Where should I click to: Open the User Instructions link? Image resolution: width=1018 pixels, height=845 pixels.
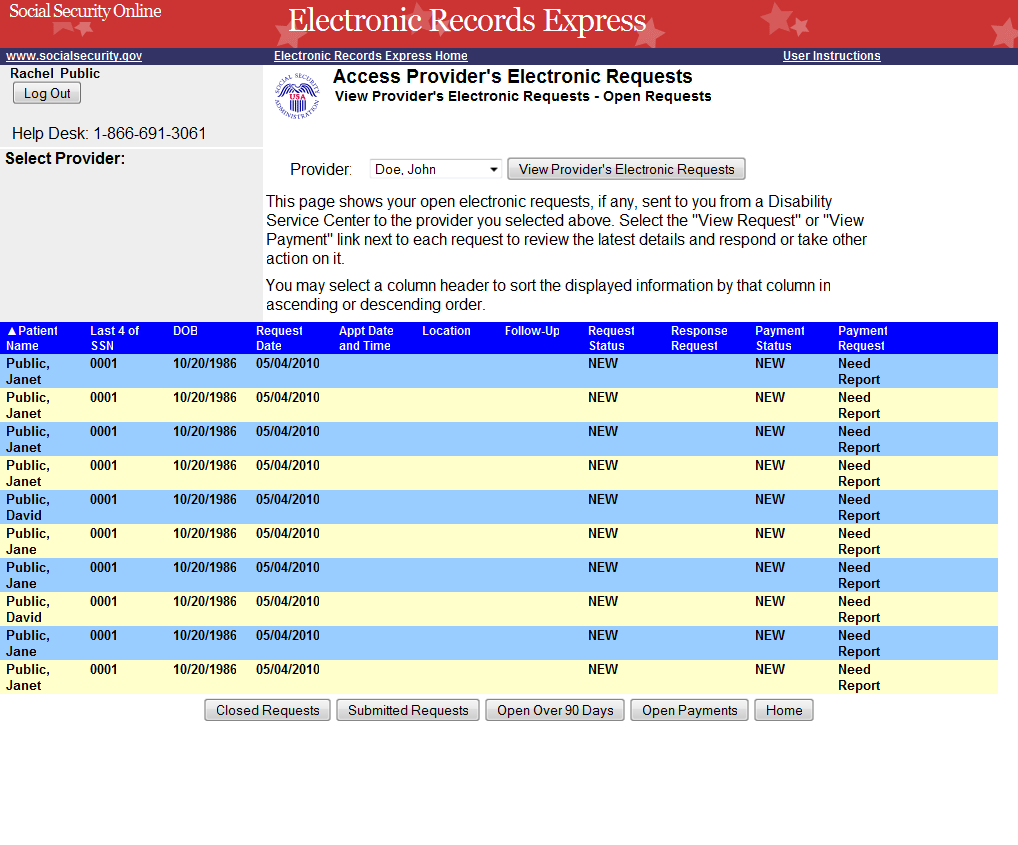coord(832,56)
